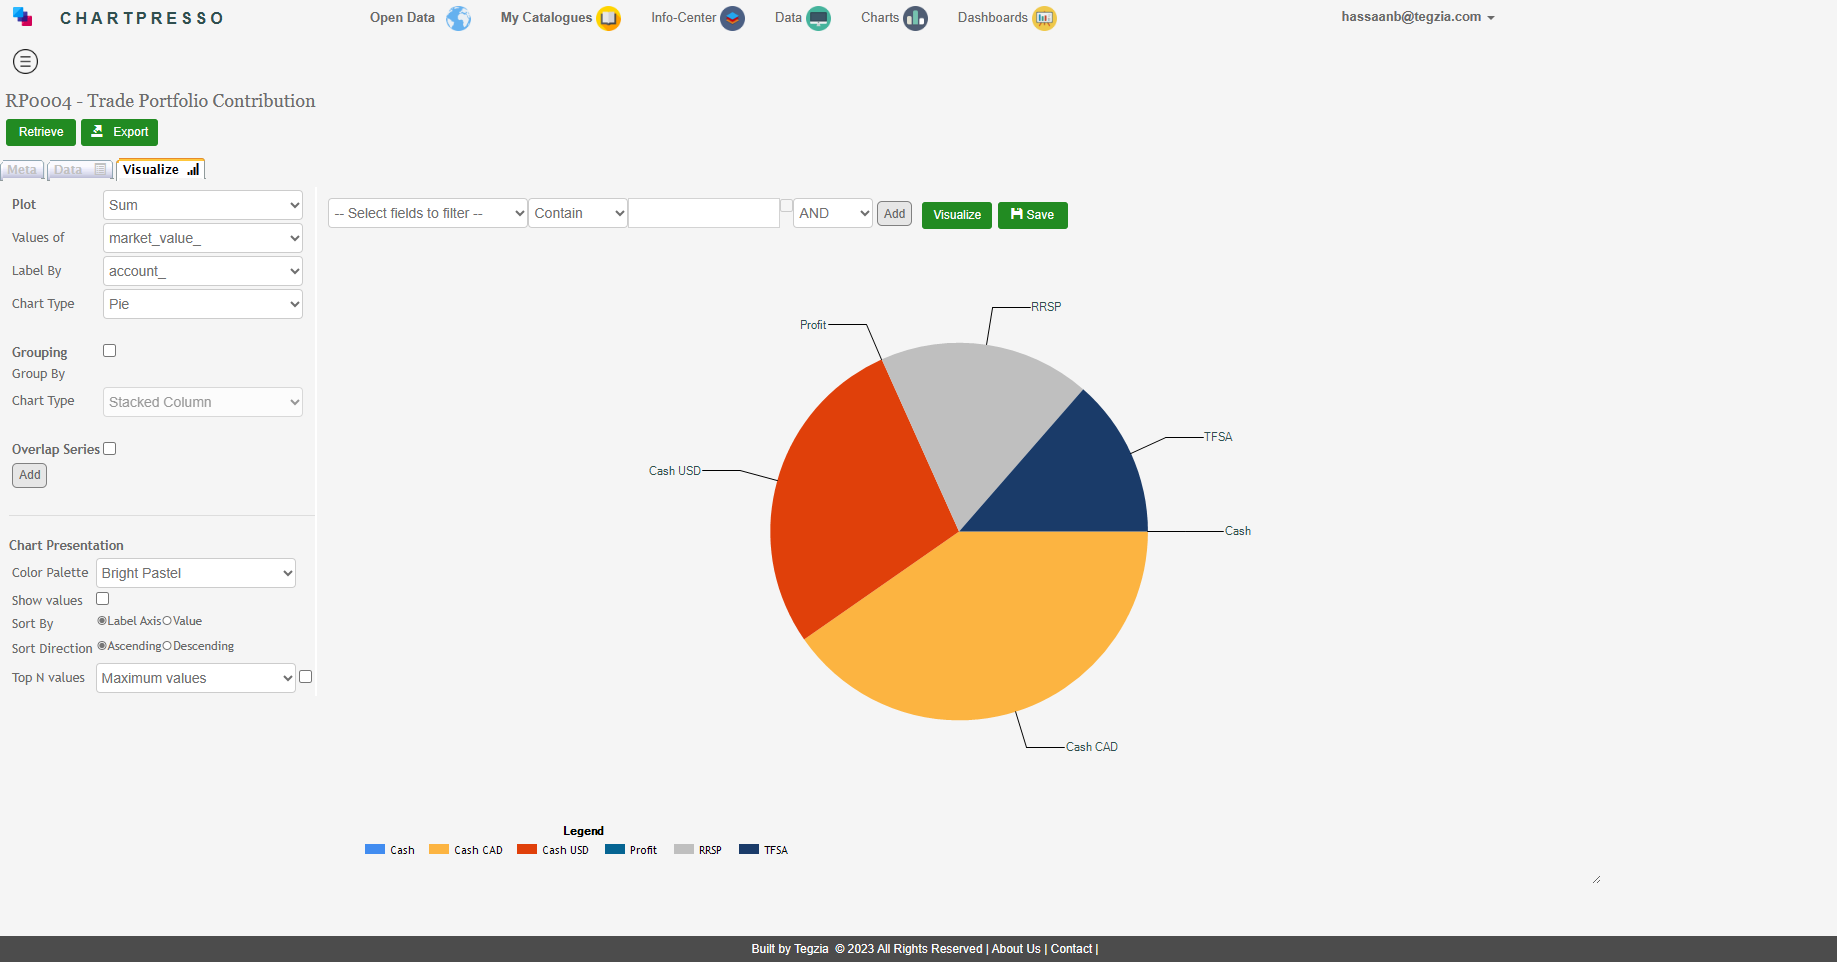Open the Dashboards menu
Viewport: 1837px width, 962px height.
tap(992, 18)
